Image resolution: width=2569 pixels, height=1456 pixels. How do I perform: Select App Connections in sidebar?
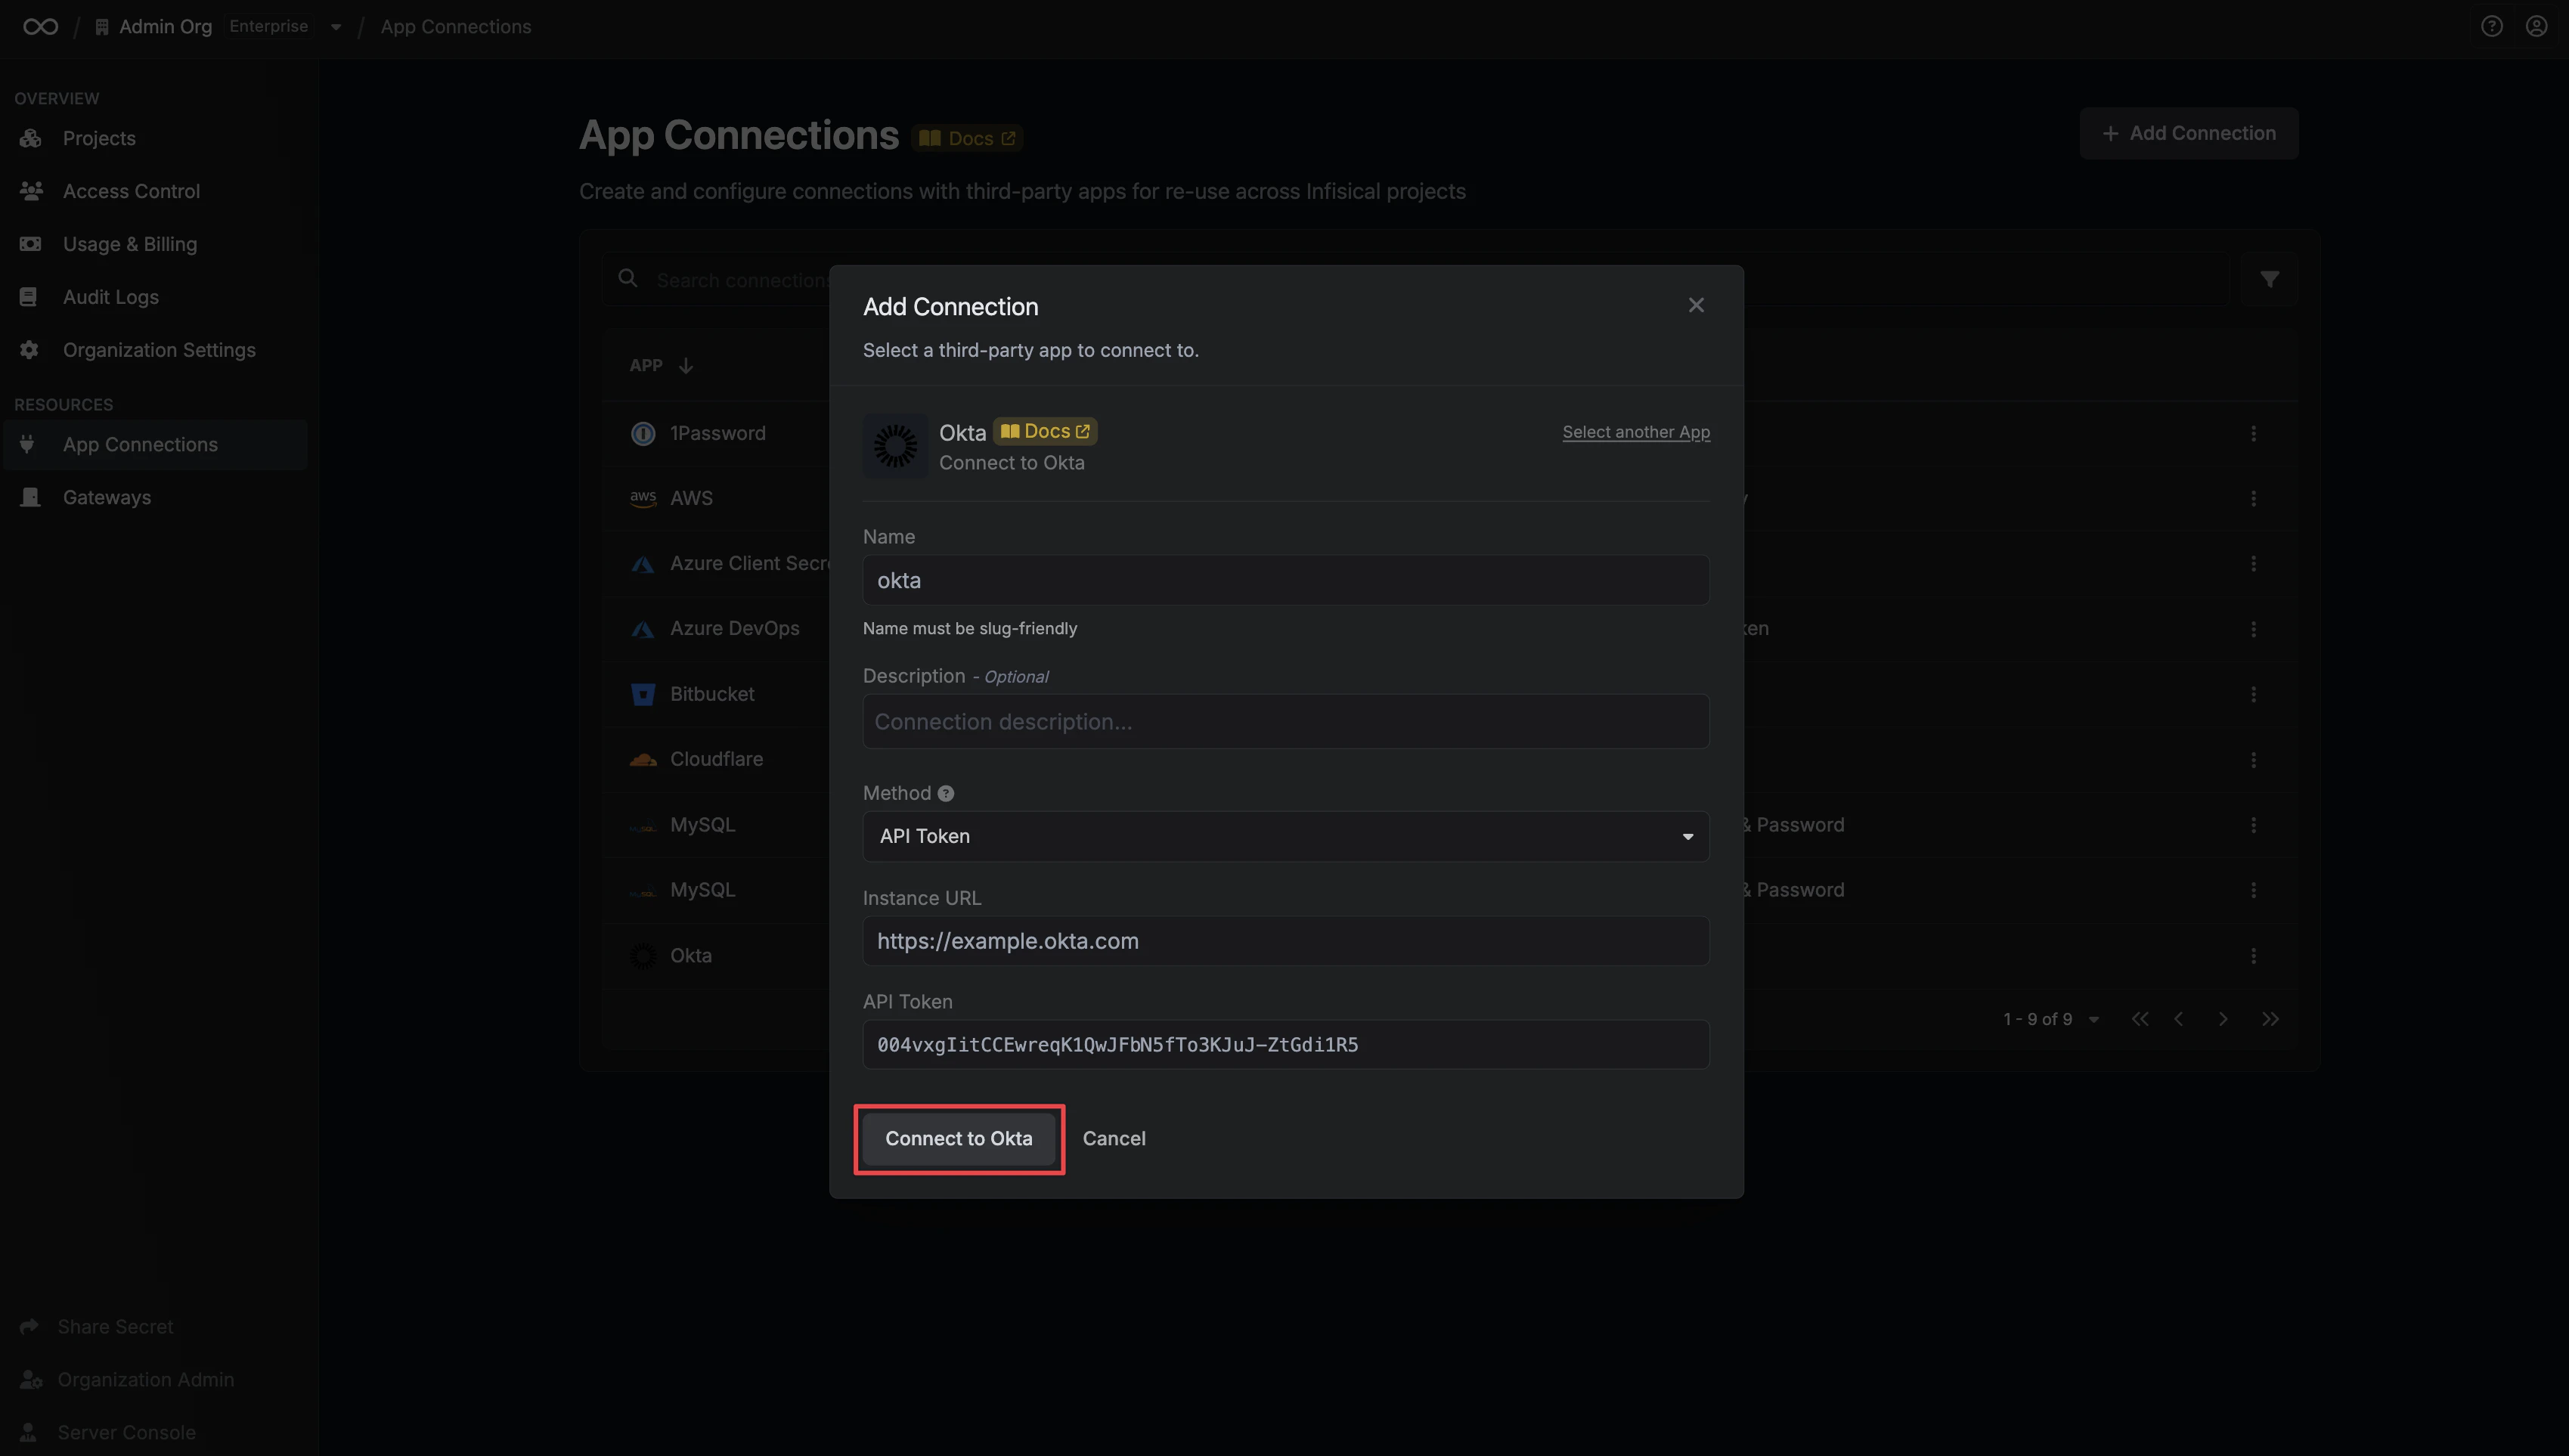pos(156,444)
